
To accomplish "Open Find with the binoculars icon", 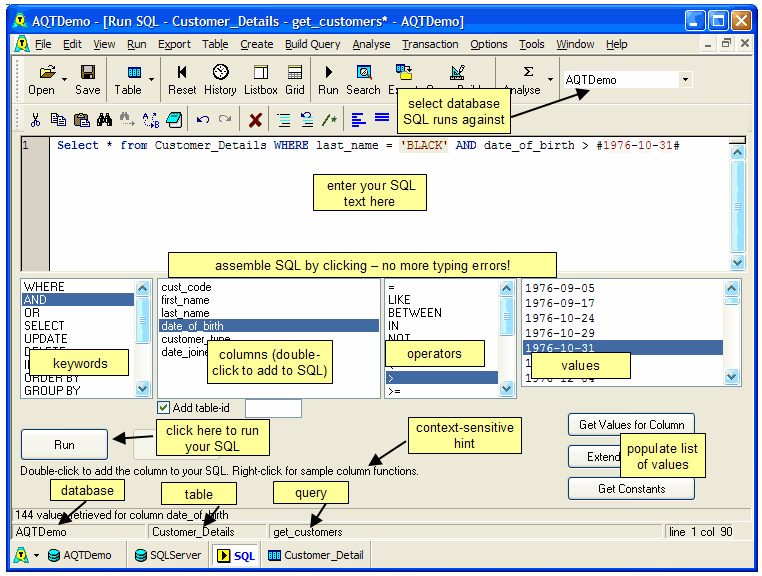I will click(104, 120).
